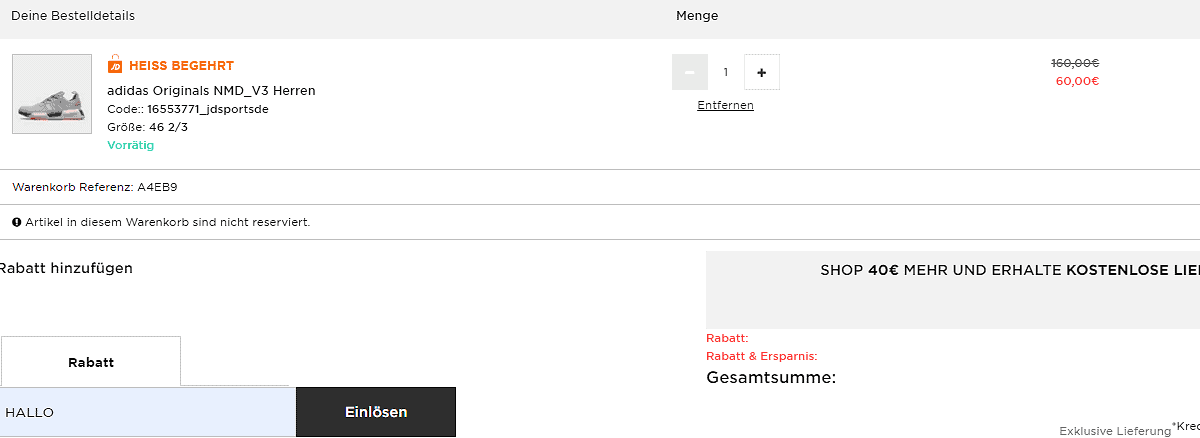This screenshot has height=438, width=1200.
Task: Remove the item via Entfernen link
Action: (x=726, y=105)
